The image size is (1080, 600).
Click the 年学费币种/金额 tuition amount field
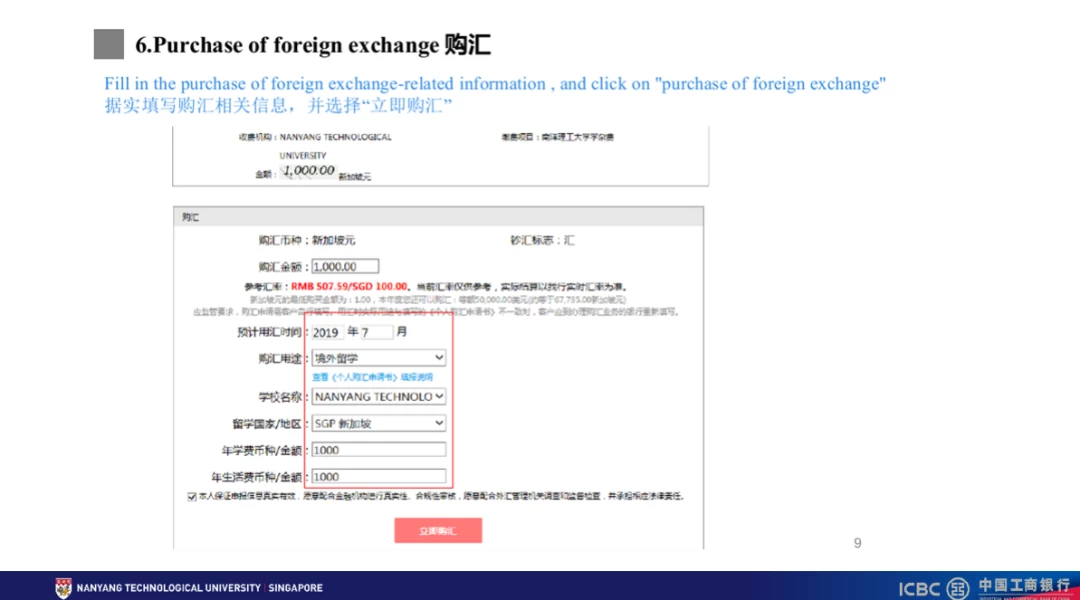[x=379, y=450]
